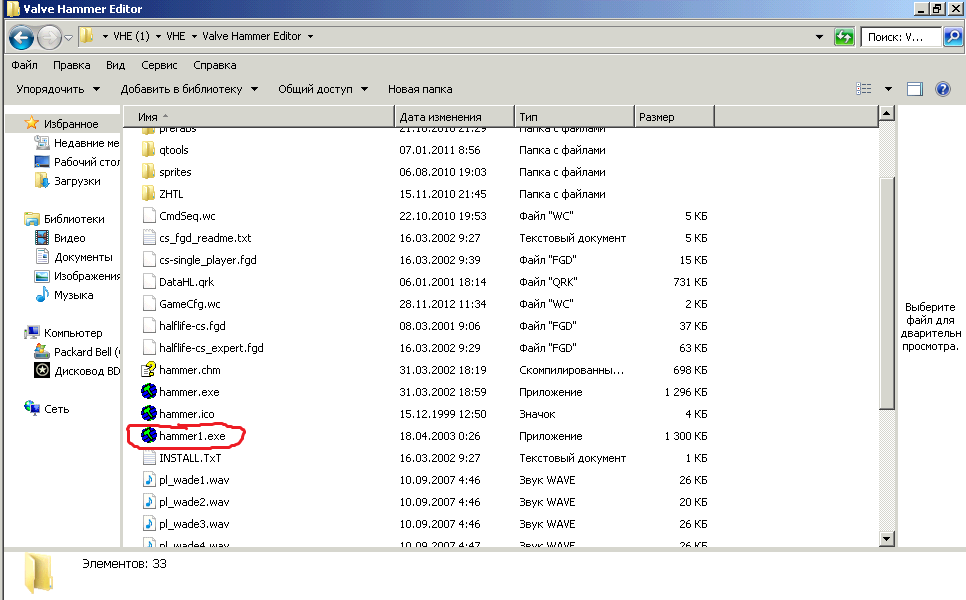Click the refresh icon beside address bar
The width and height of the screenshot is (966, 600).
coord(844,37)
